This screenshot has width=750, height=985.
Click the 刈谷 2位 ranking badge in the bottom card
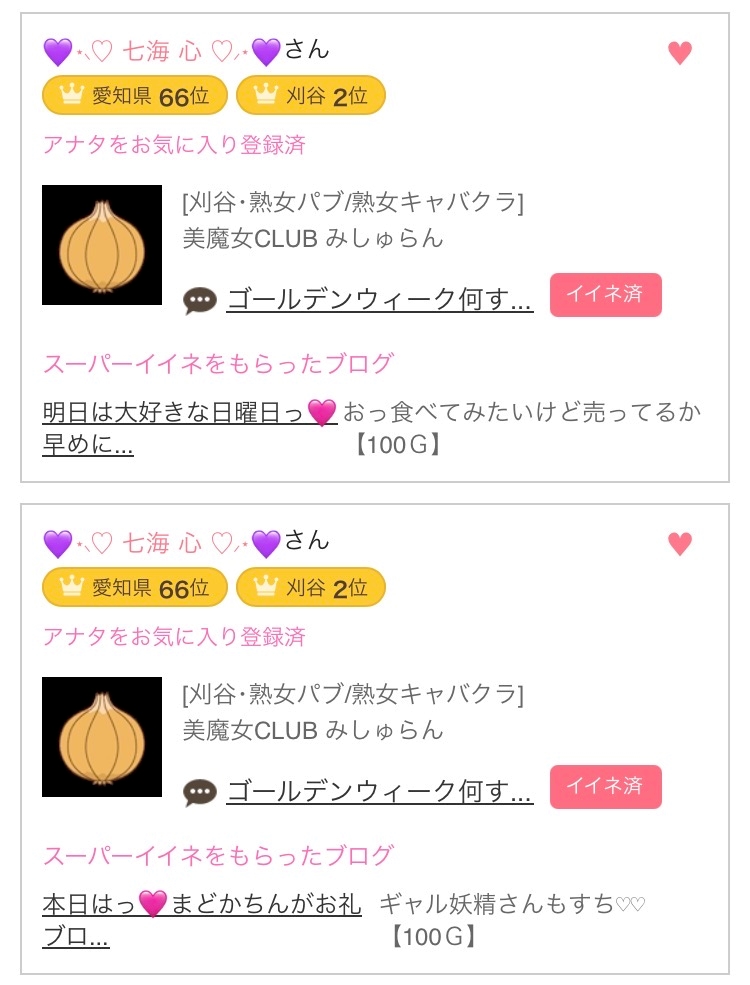[x=311, y=588]
